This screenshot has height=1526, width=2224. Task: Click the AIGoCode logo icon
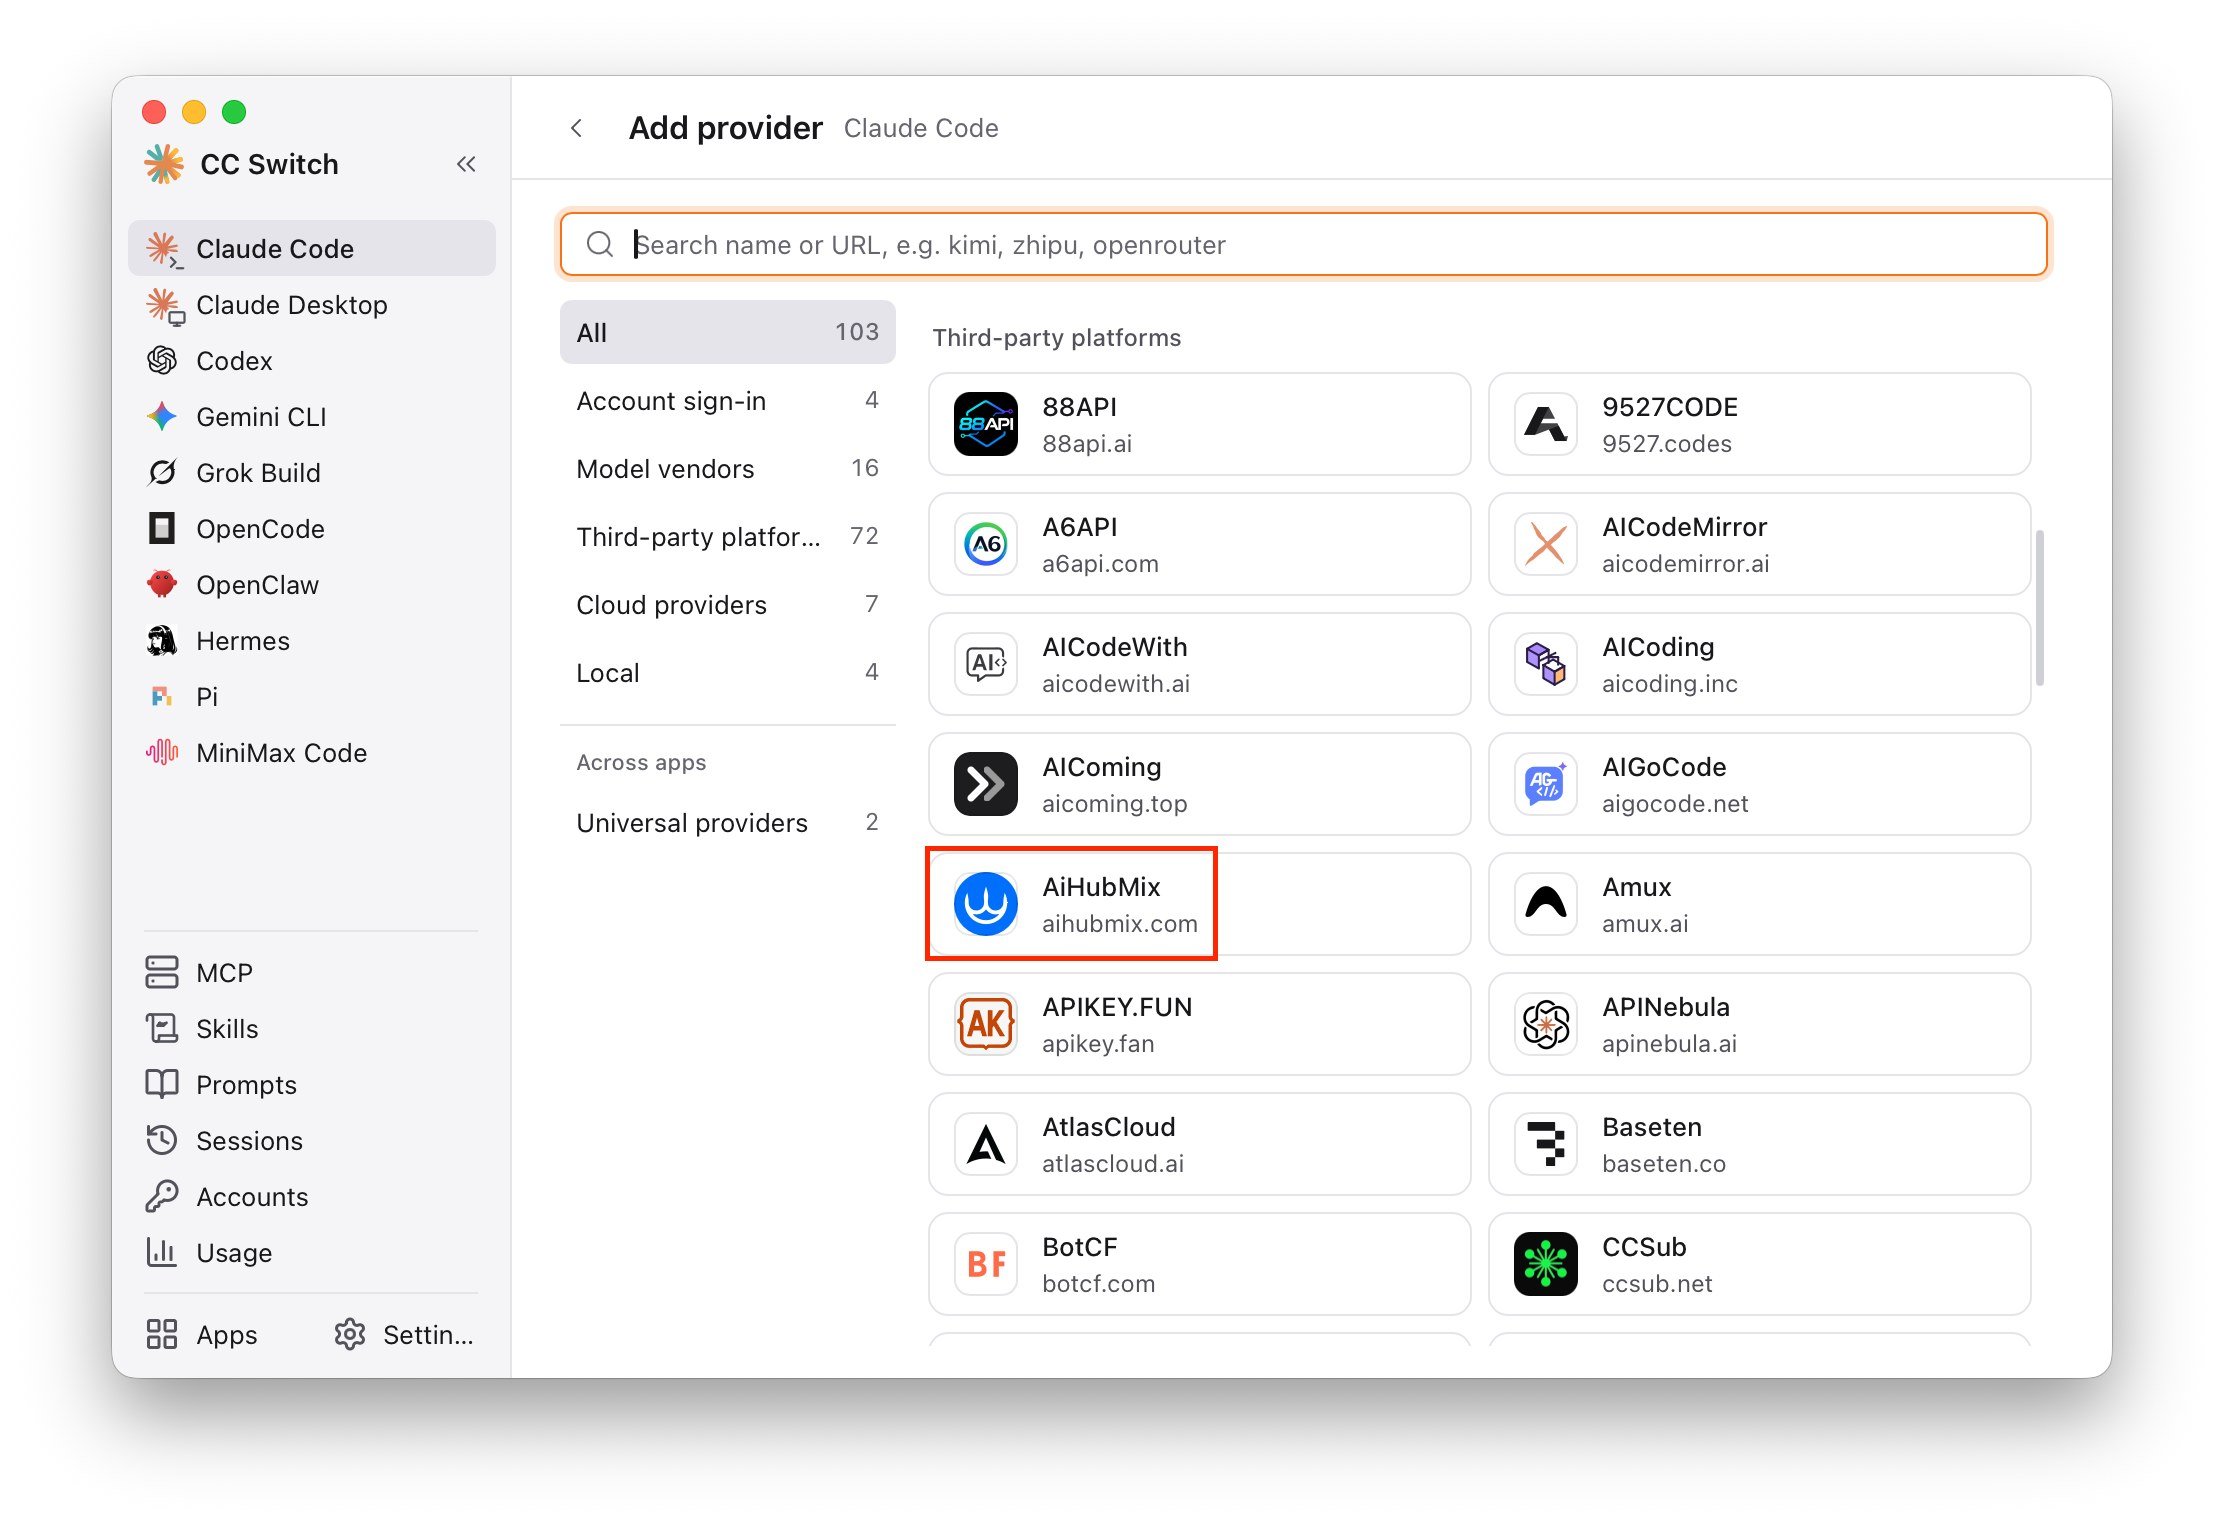[1546, 784]
